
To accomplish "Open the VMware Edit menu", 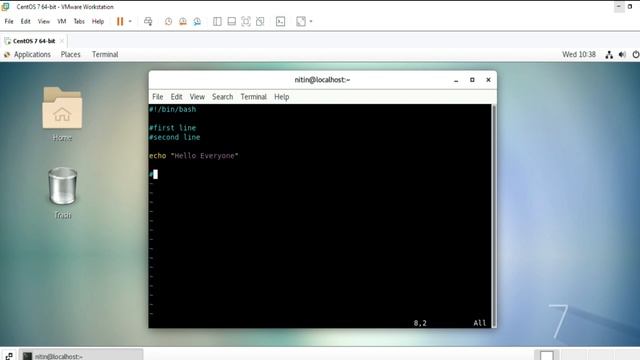I will [x=25, y=21].
